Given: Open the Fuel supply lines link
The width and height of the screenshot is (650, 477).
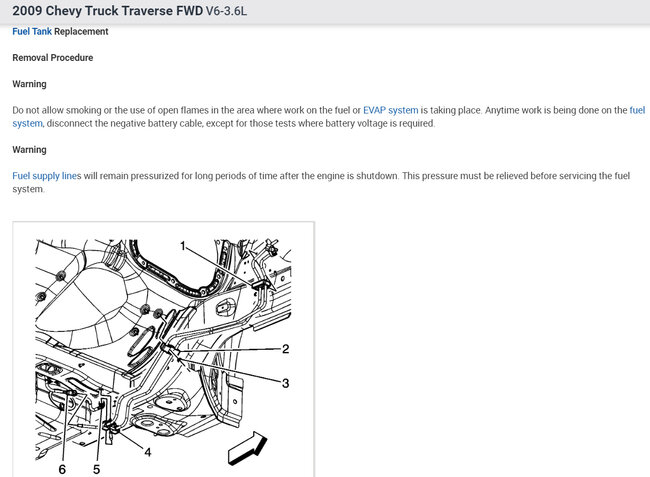Looking at the screenshot, I should tap(47, 176).
